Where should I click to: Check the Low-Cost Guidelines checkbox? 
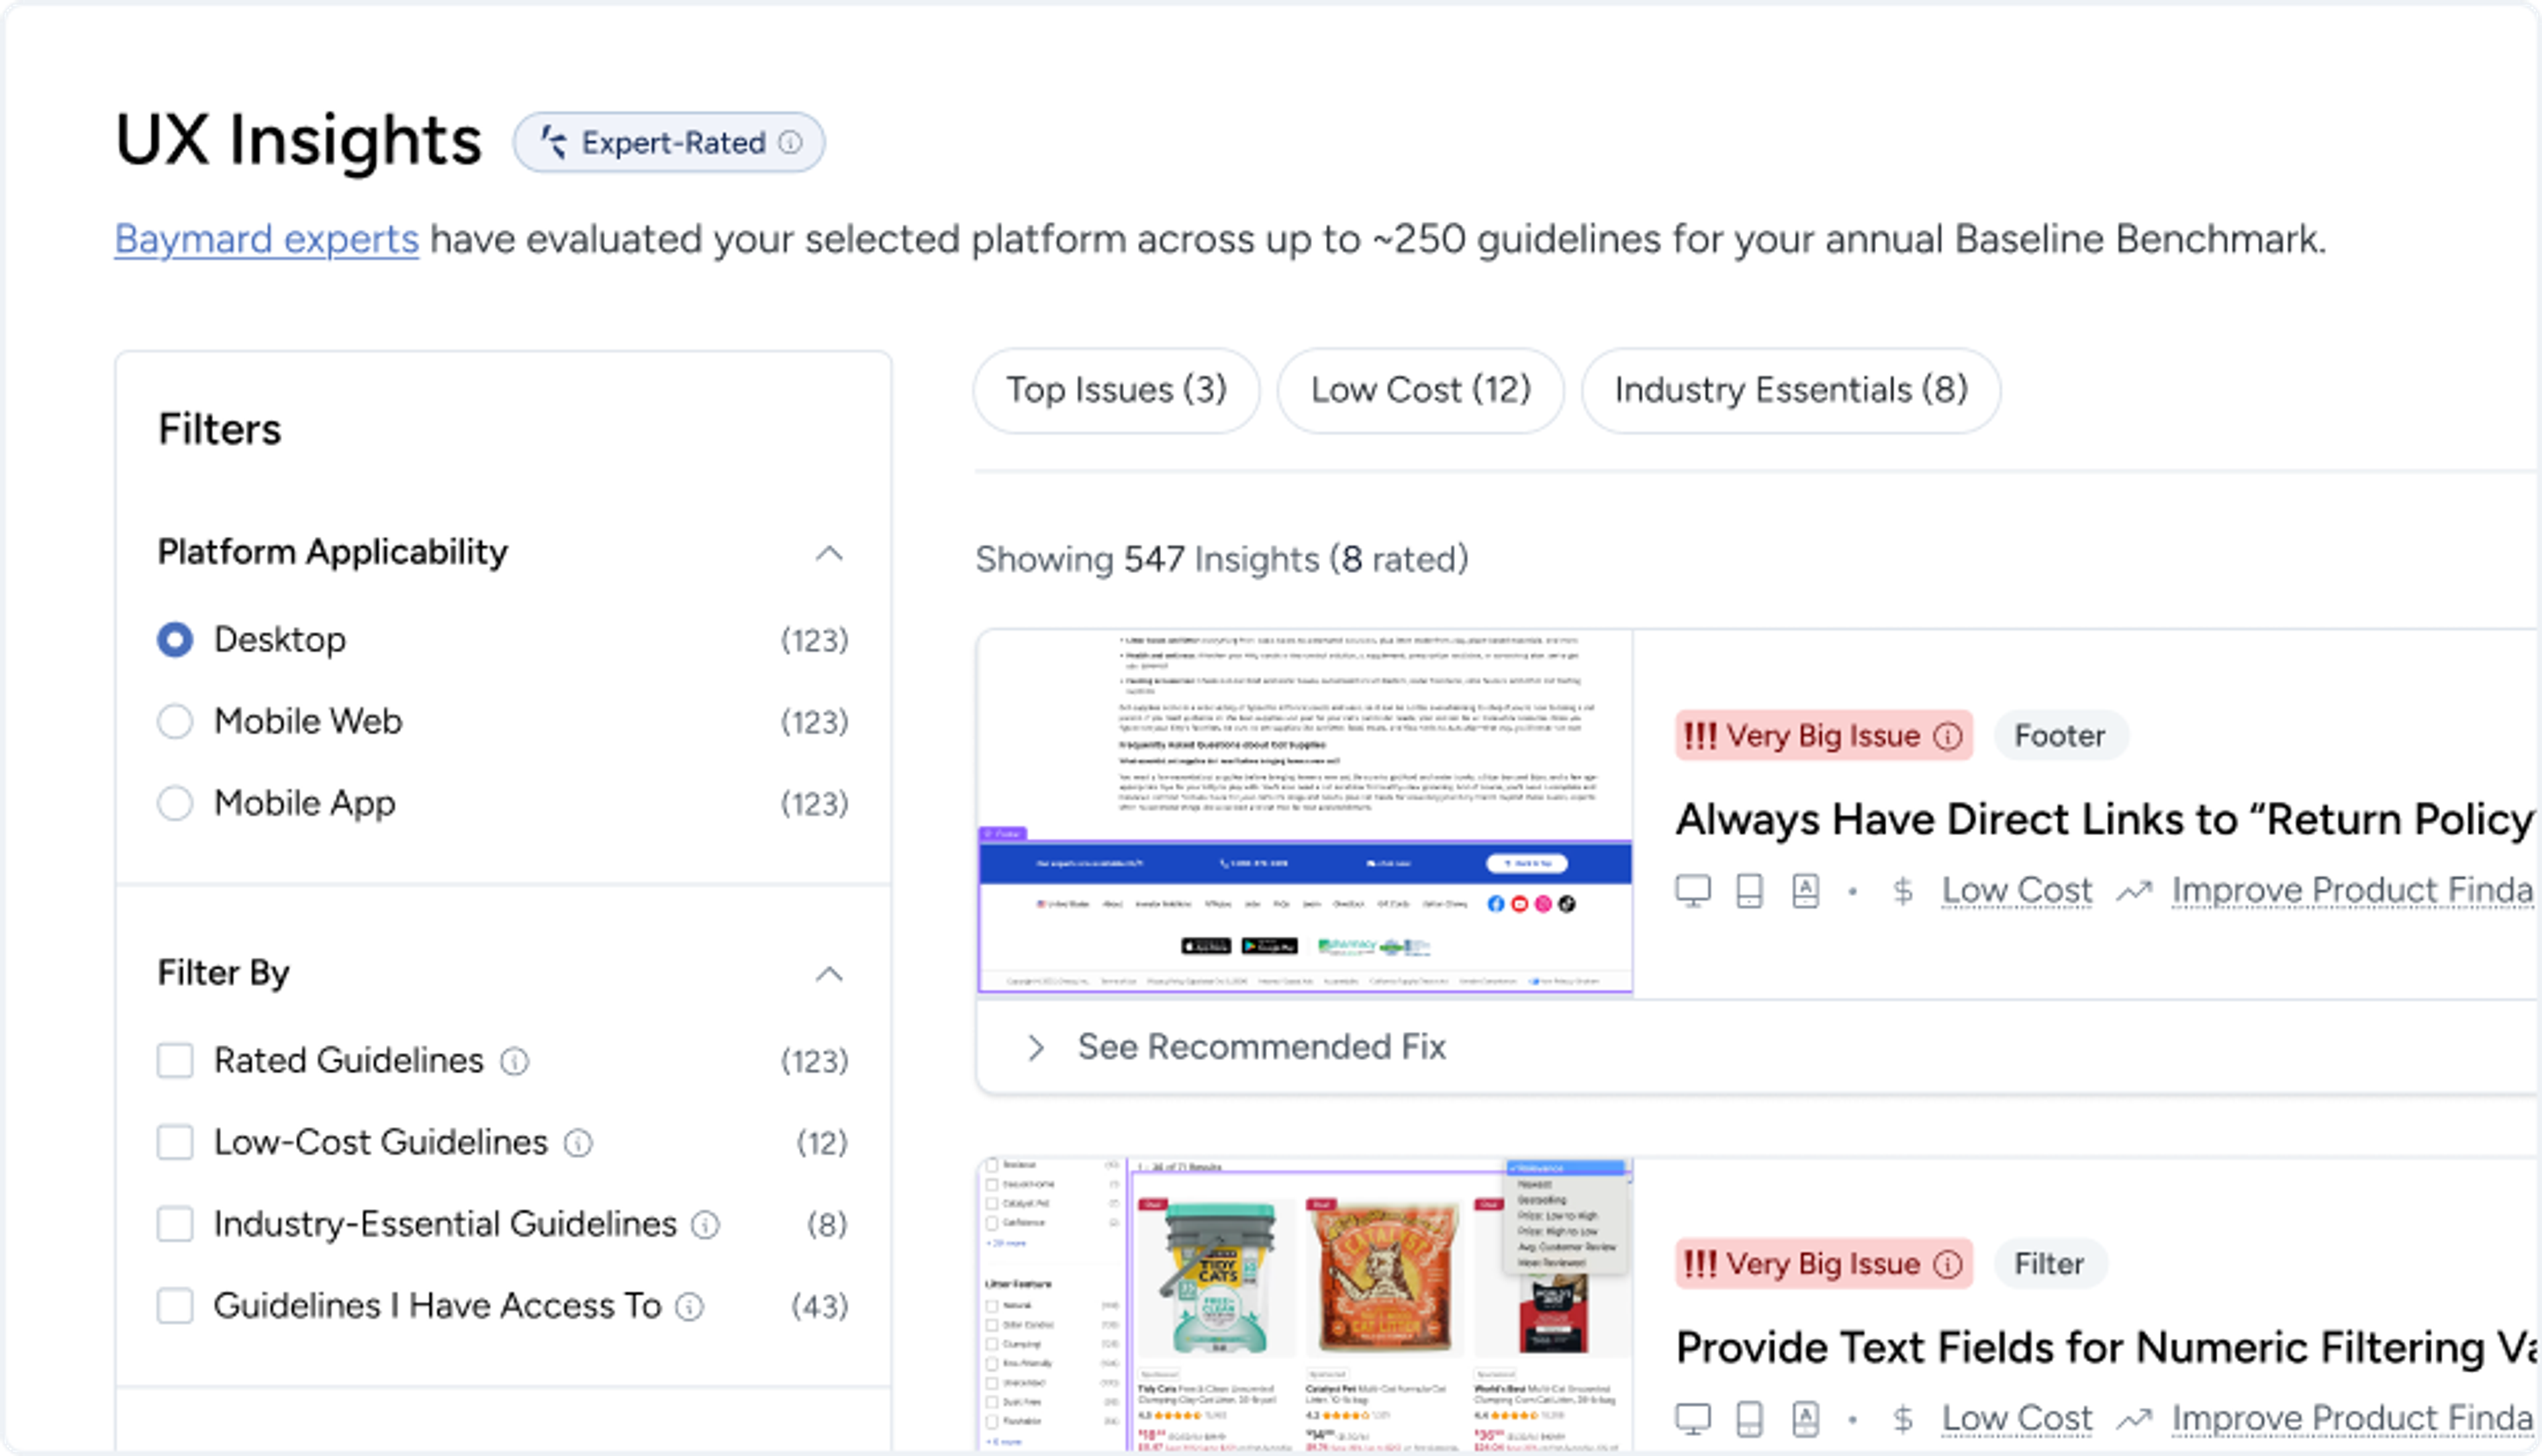coord(175,1143)
